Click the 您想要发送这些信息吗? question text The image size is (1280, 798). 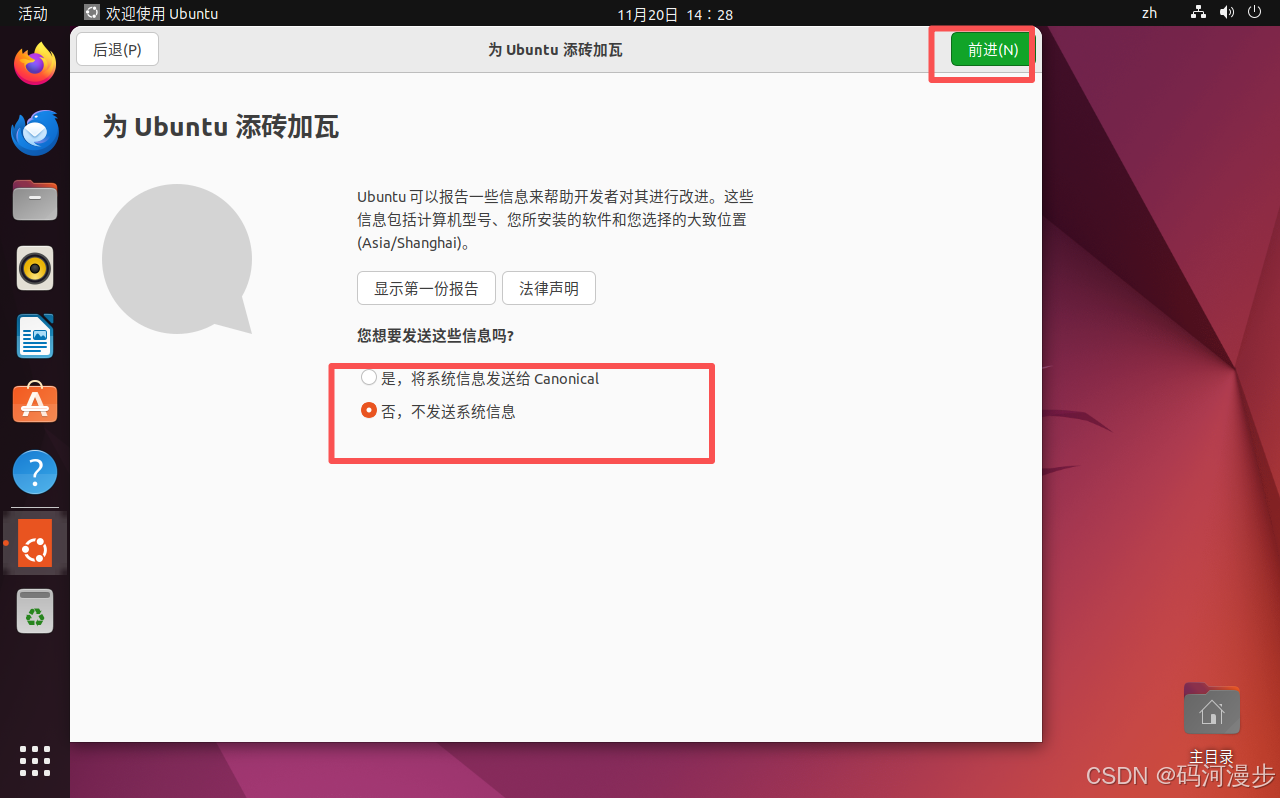436,335
